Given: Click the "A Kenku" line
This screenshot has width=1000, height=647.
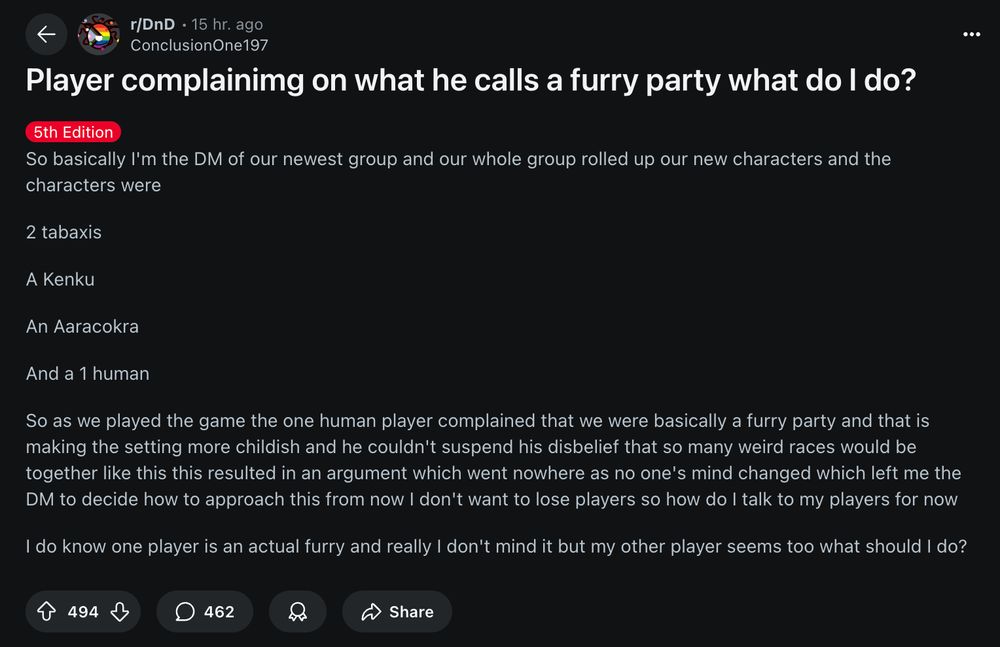Looking at the screenshot, I should point(60,279).
